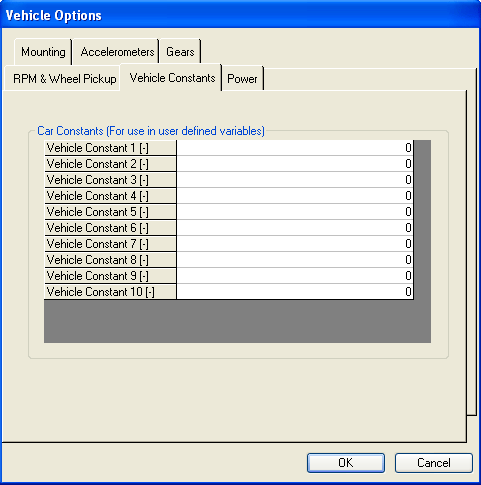
Task: Edit Vehicle Constant 10 value cell
Action: pos(295,292)
